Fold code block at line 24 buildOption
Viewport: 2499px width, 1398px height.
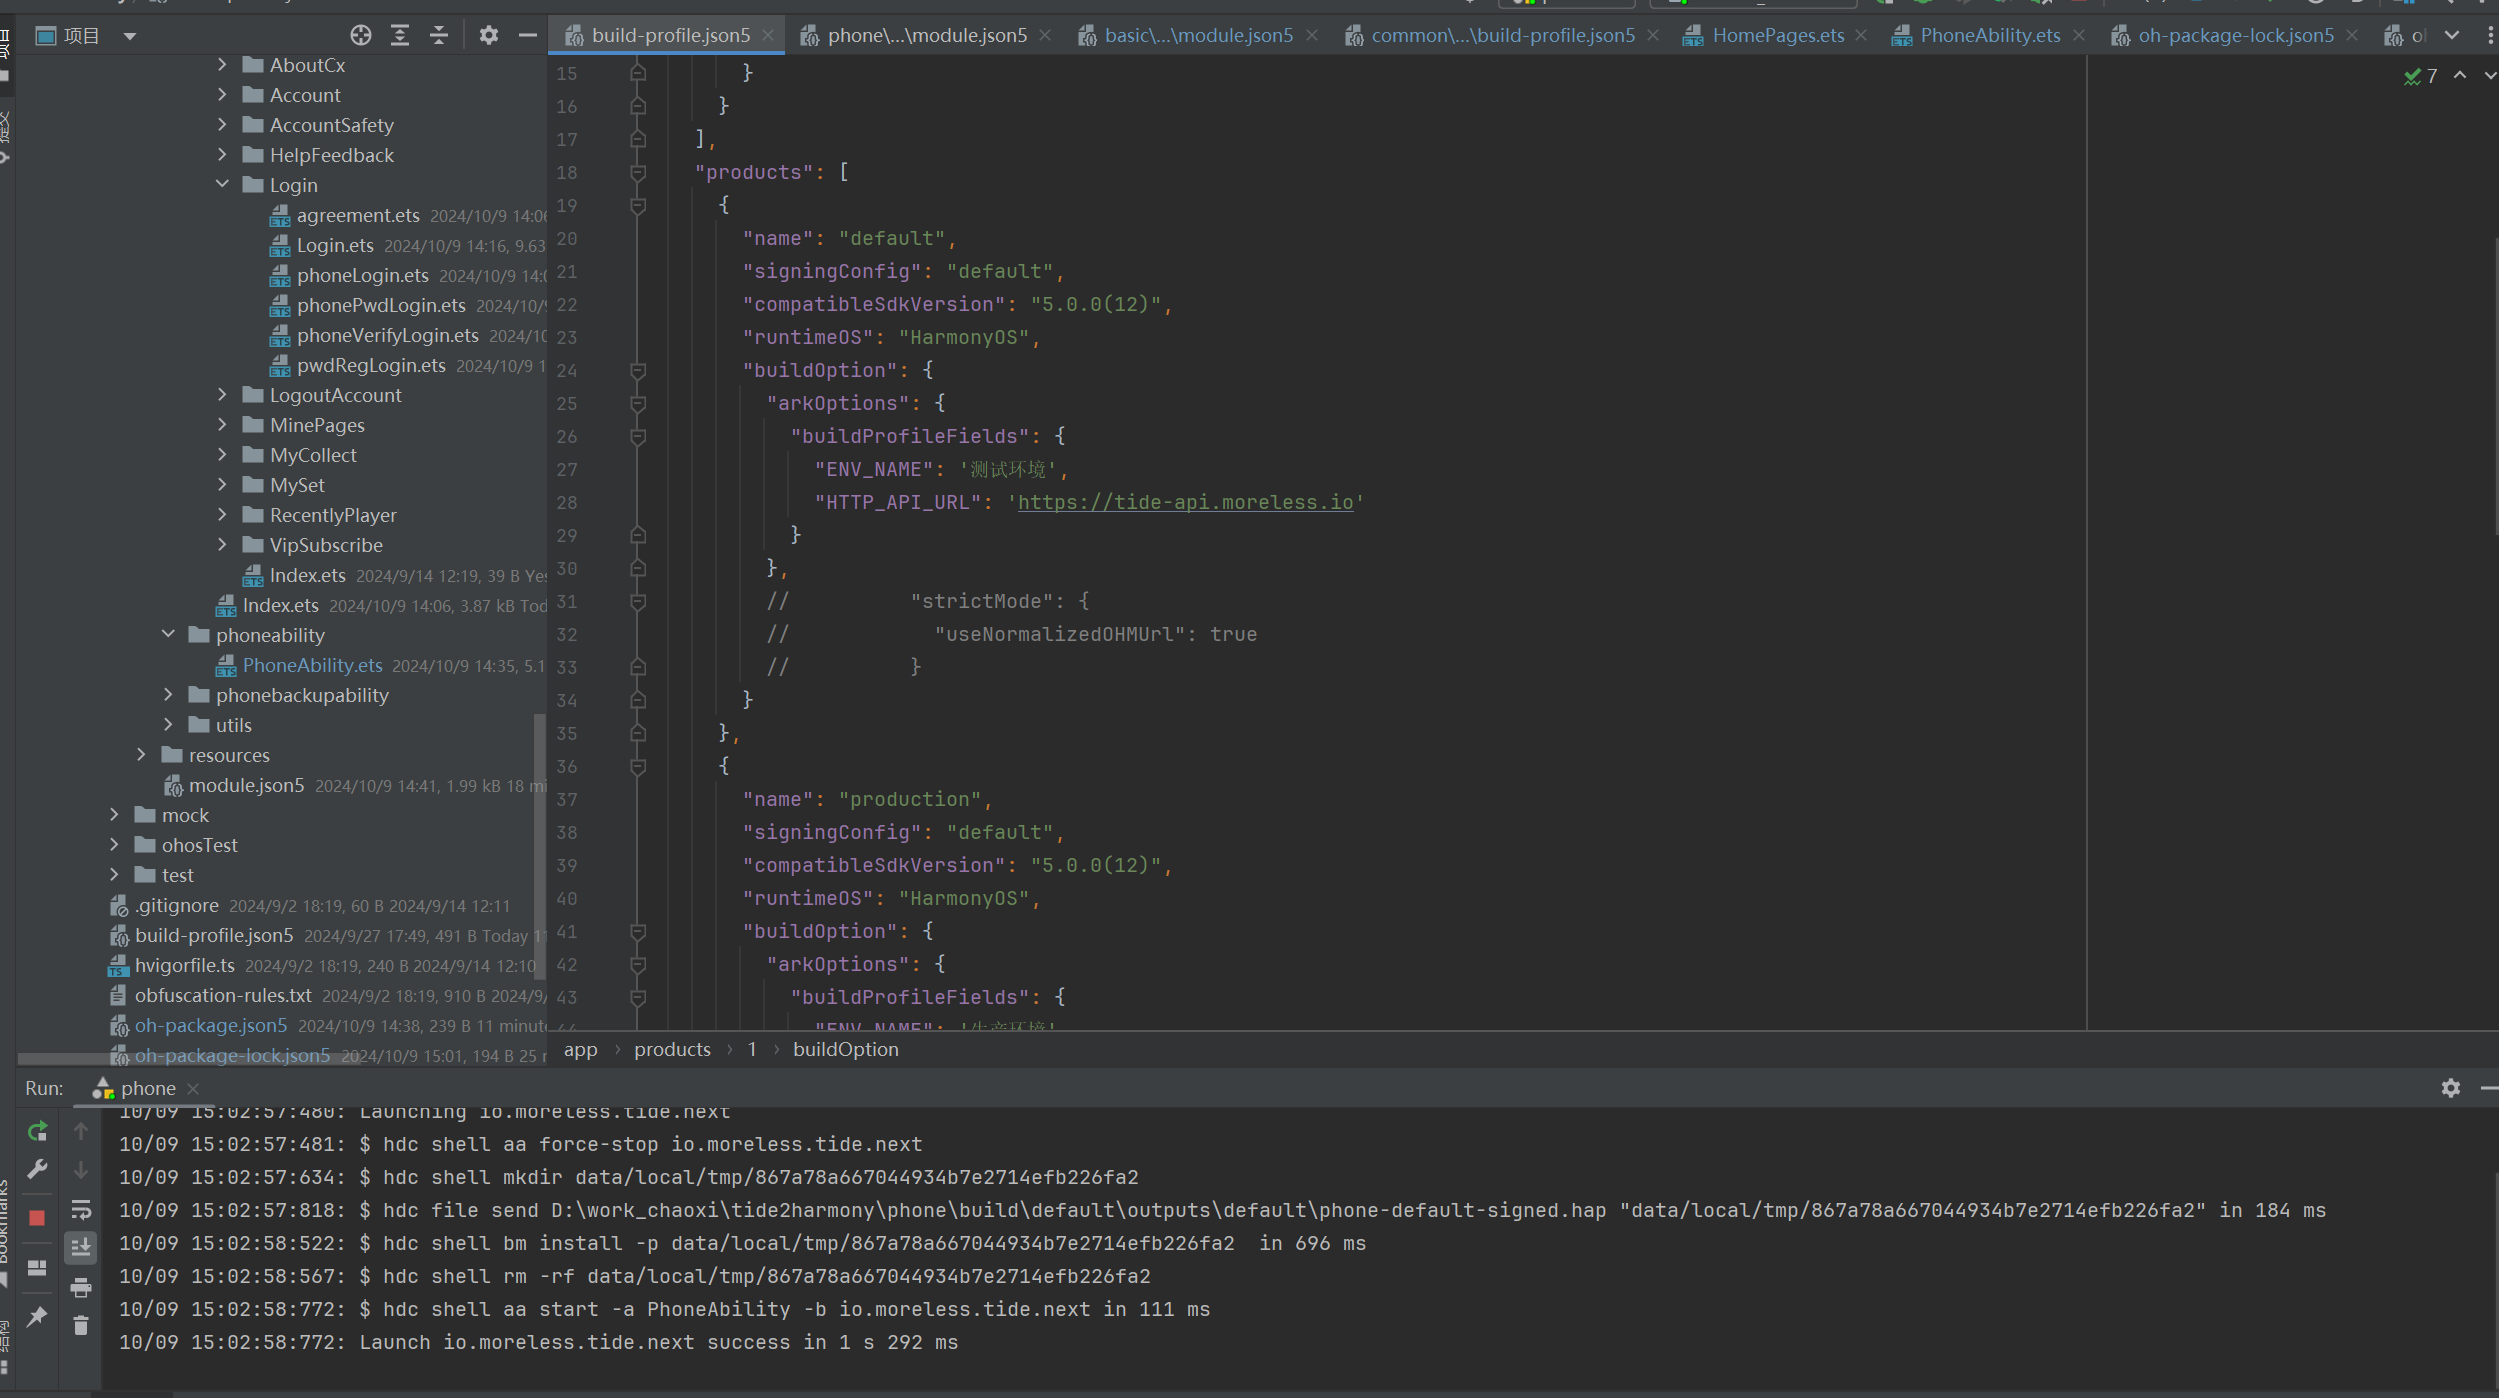click(x=638, y=370)
